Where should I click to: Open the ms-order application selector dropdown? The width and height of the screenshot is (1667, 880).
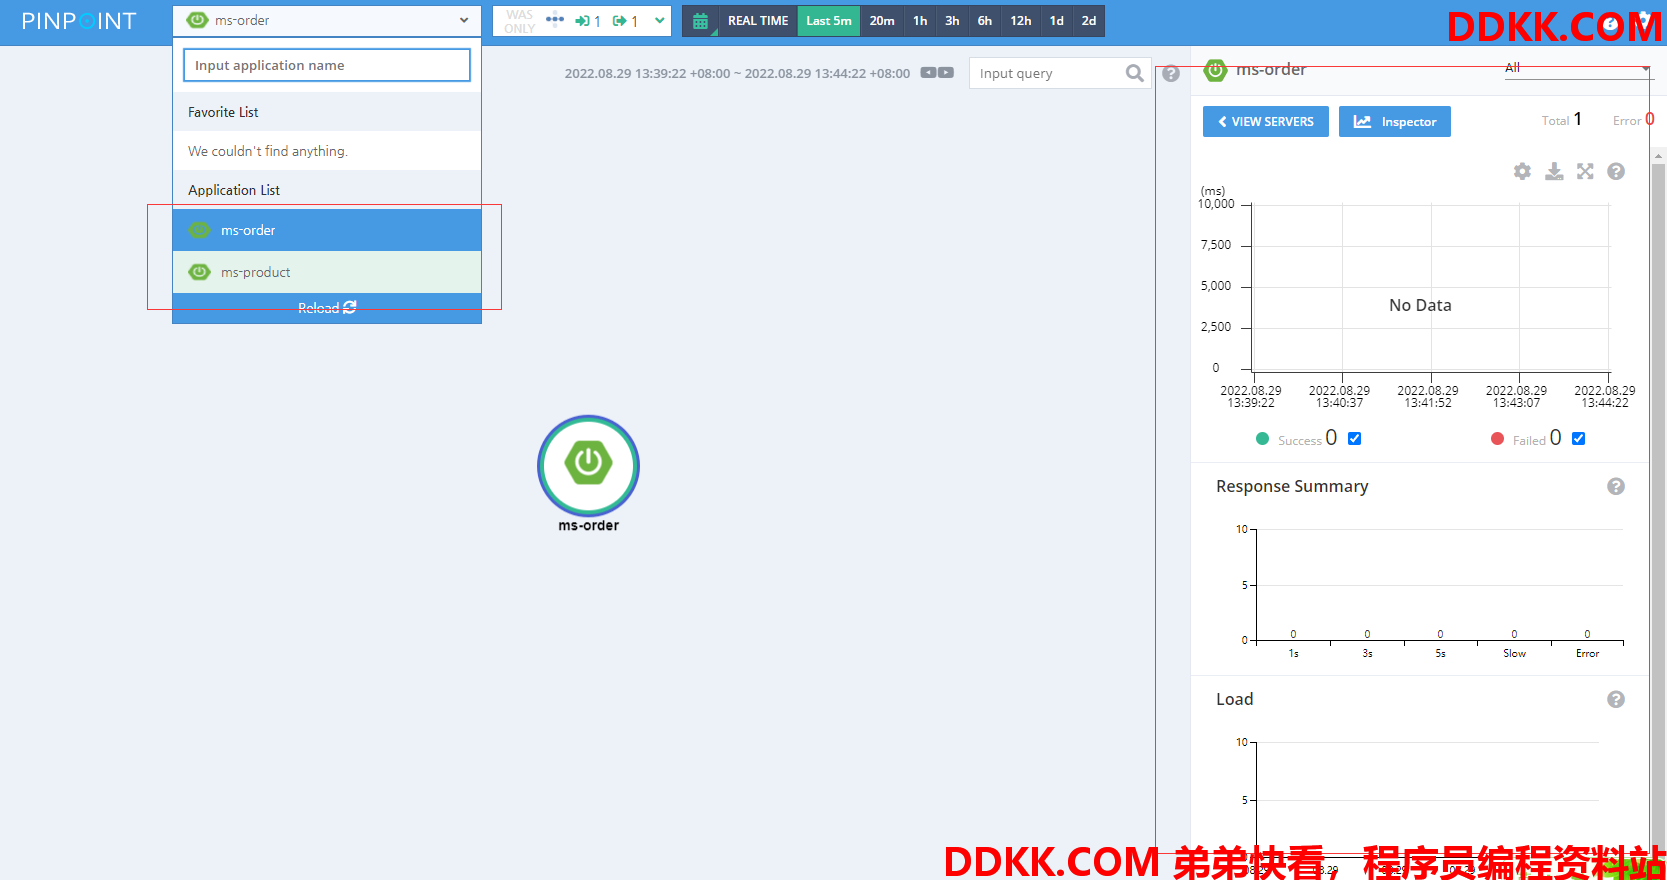(x=327, y=20)
